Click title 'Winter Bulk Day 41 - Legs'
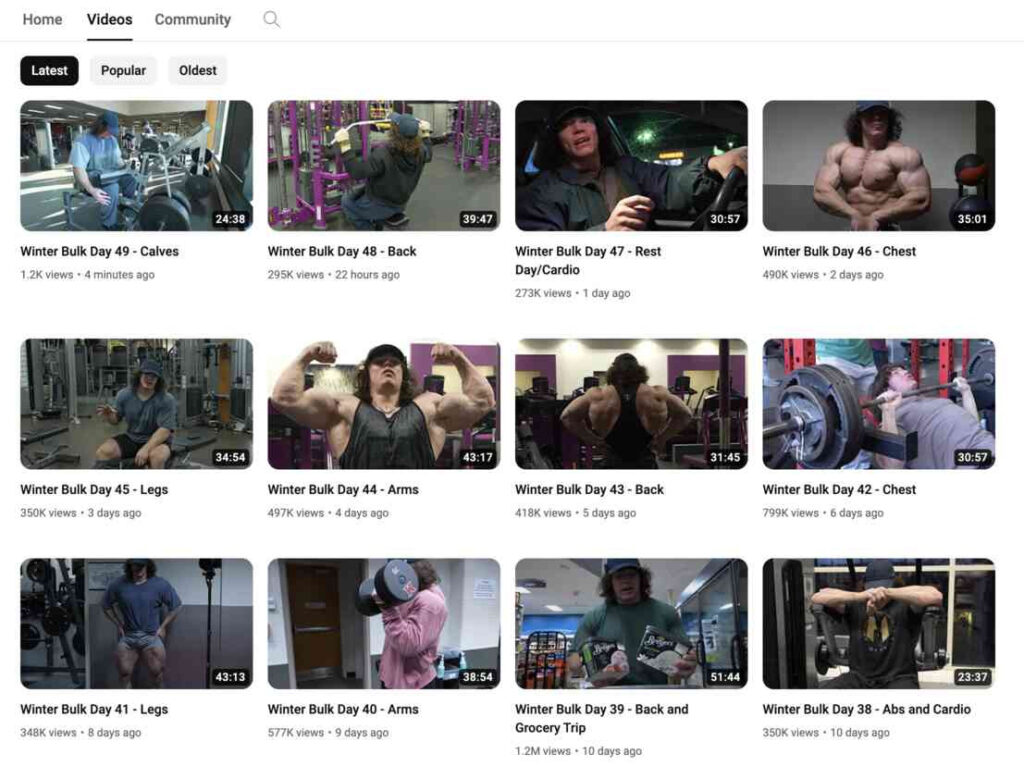Screen dimensions: 1024x766 coord(94,709)
